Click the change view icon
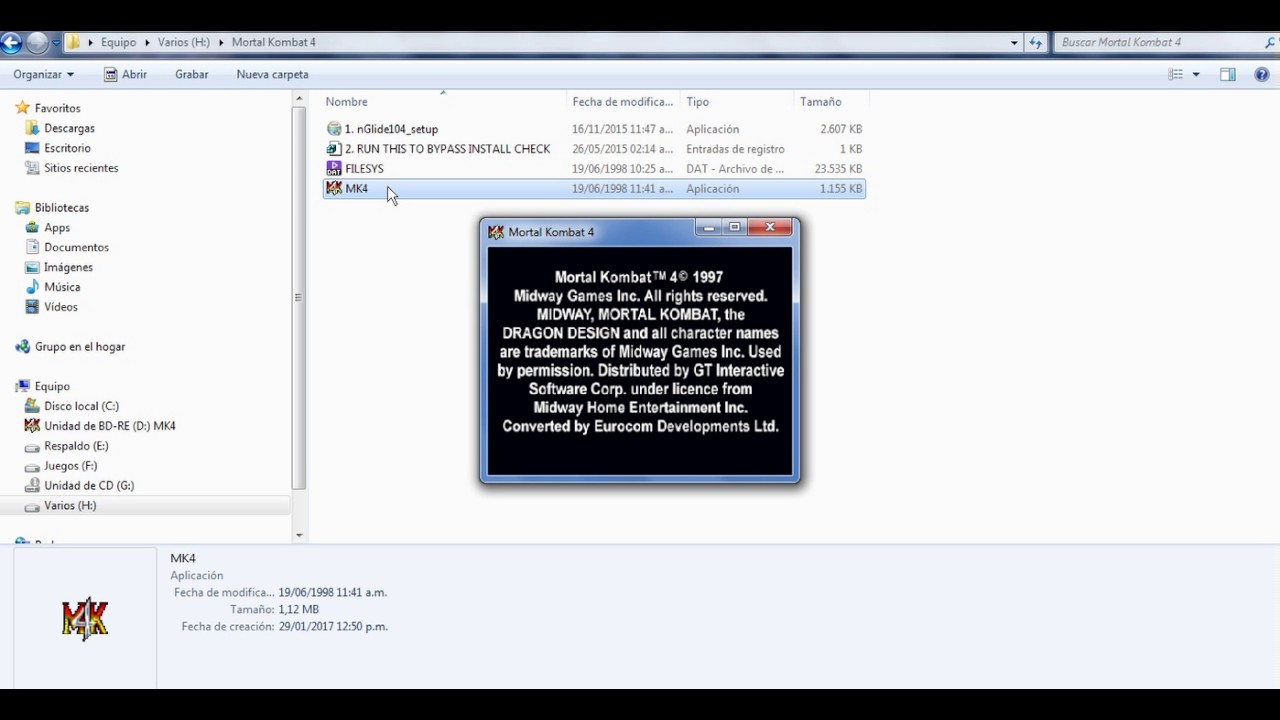 [1176, 75]
